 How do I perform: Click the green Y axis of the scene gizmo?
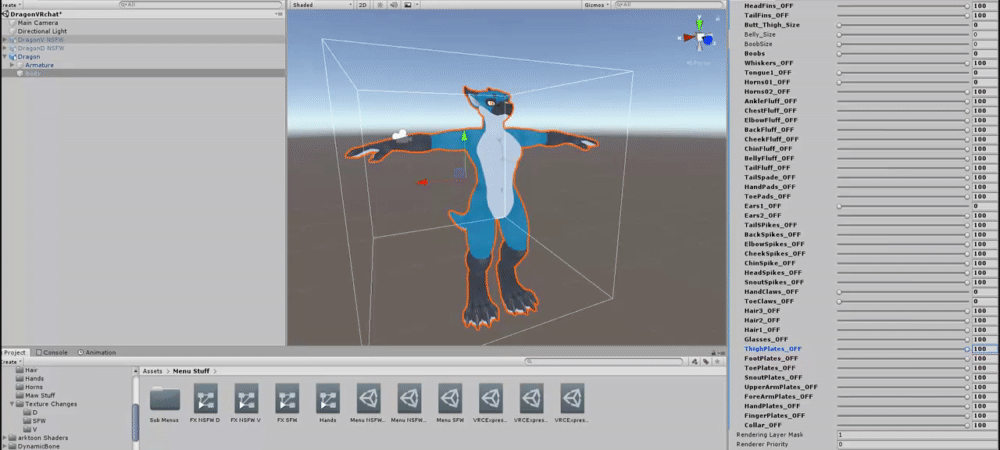(x=700, y=25)
